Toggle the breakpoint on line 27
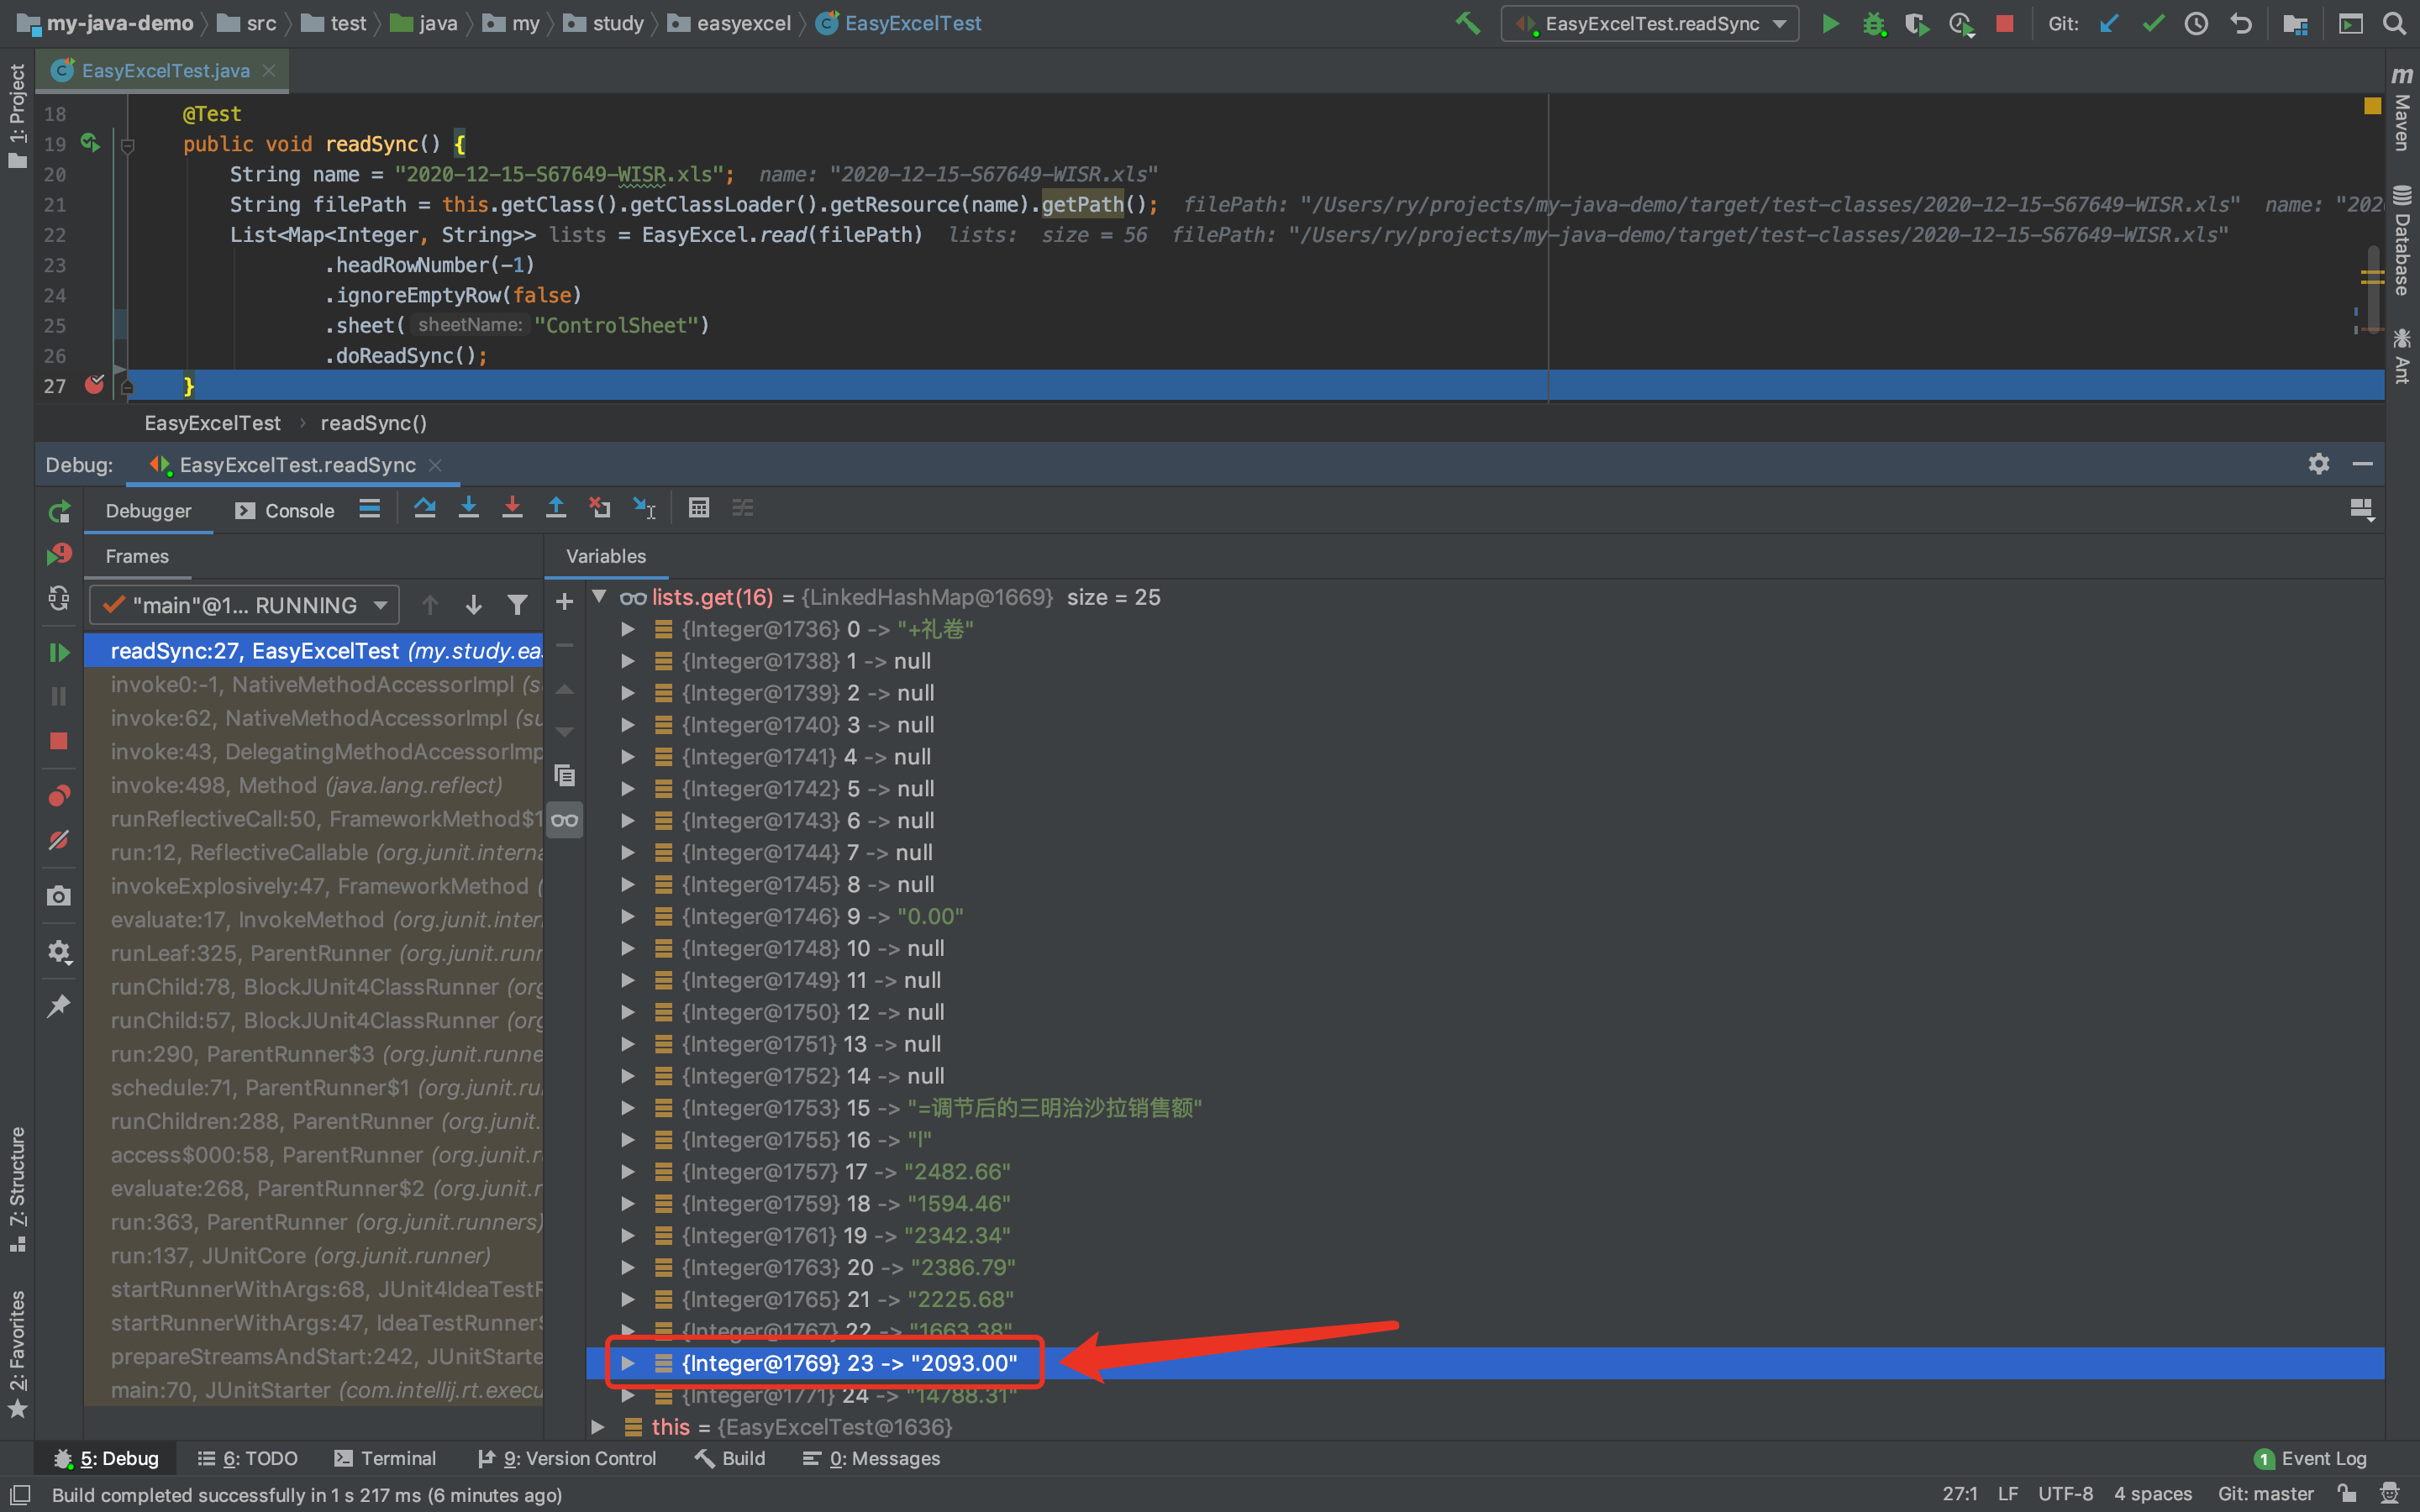Viewport: 2420px width, 1512px height. click(95, 385)
